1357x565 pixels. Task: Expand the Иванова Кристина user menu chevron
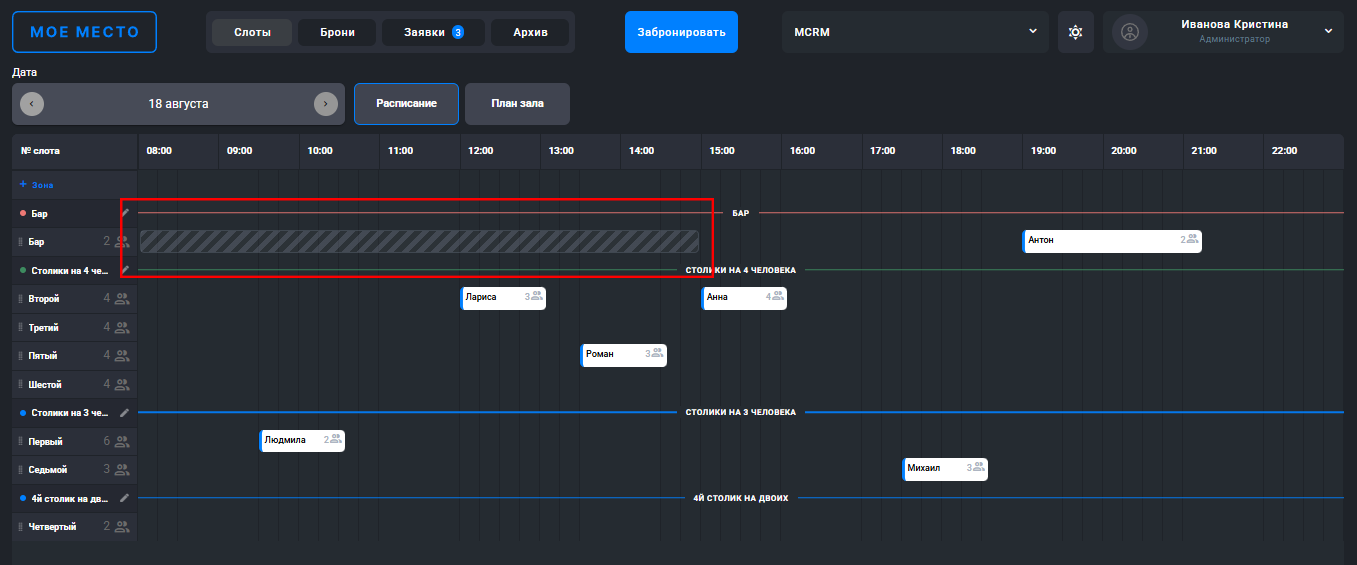coord(1328,31)
